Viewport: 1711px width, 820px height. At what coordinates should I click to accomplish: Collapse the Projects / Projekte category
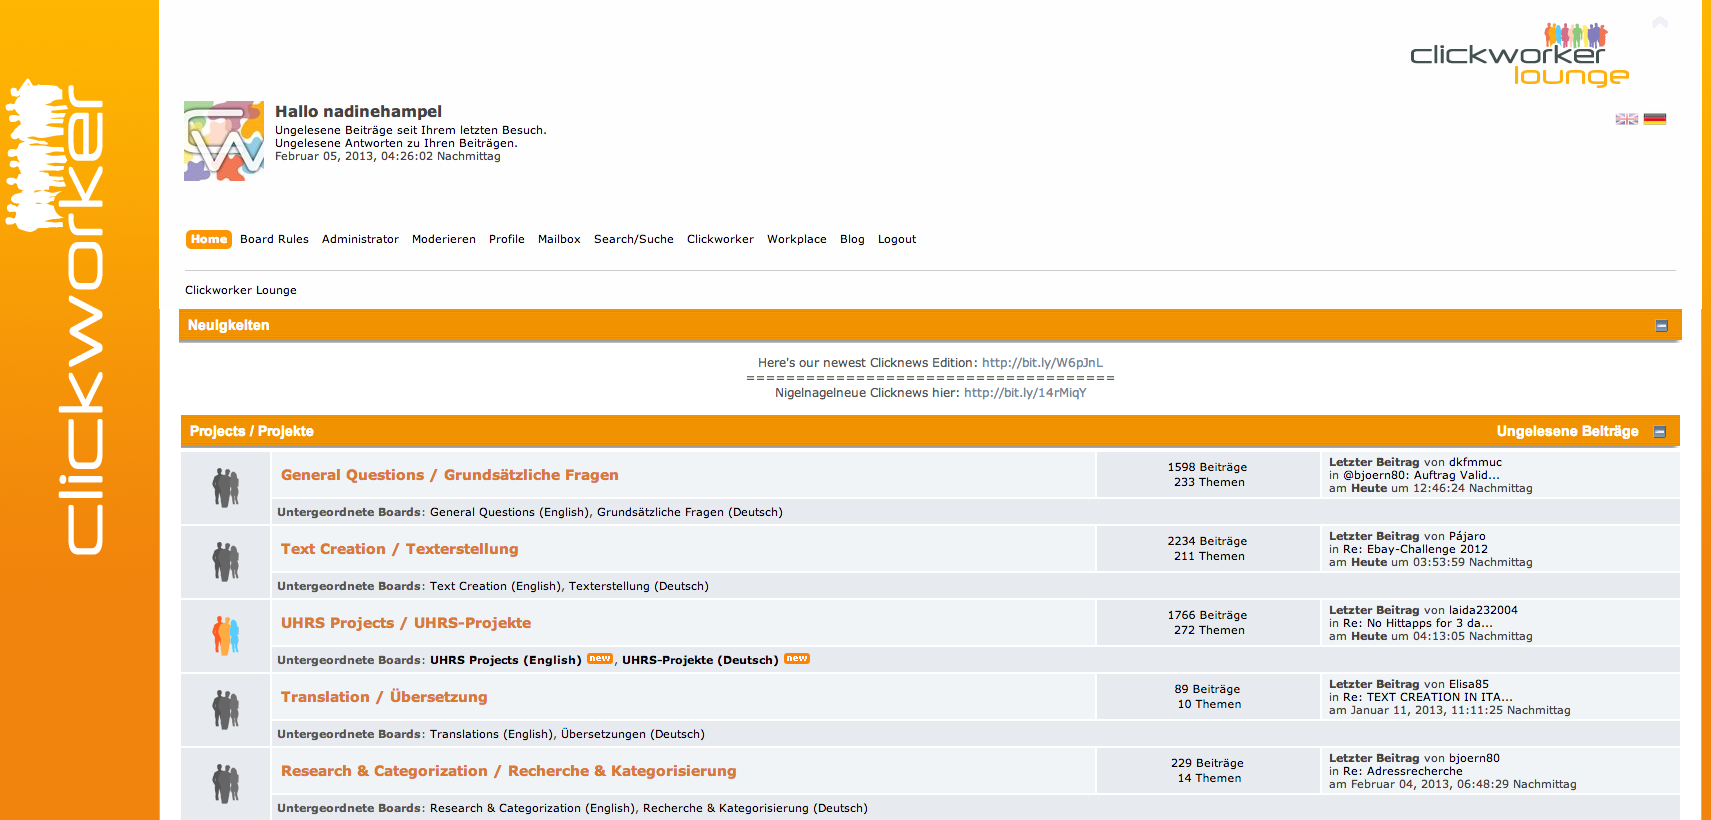pos(1660,432)
